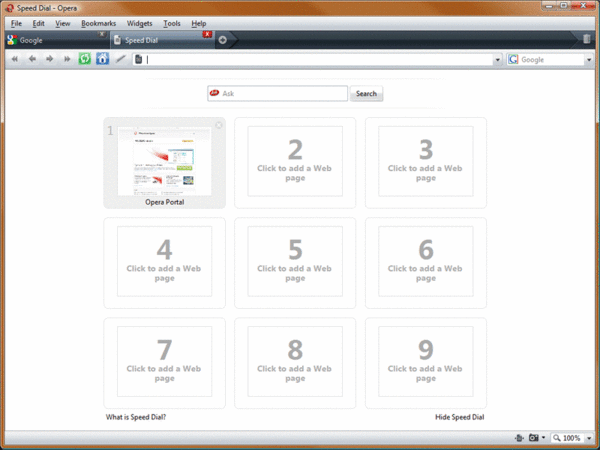Reload the page with green Reload icon
The width and height of the screenshot is (600, 450).
click(85, 59)
